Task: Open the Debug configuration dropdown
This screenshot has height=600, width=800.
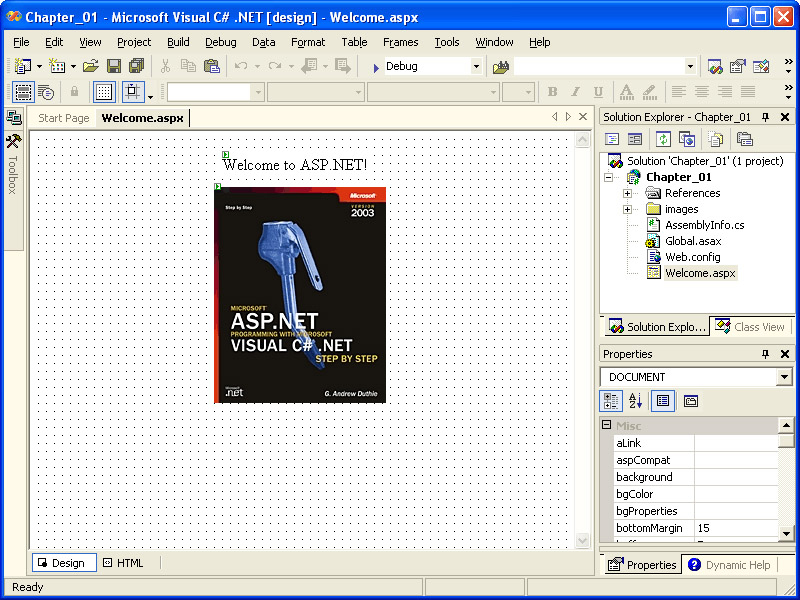Action: point(476,66)
